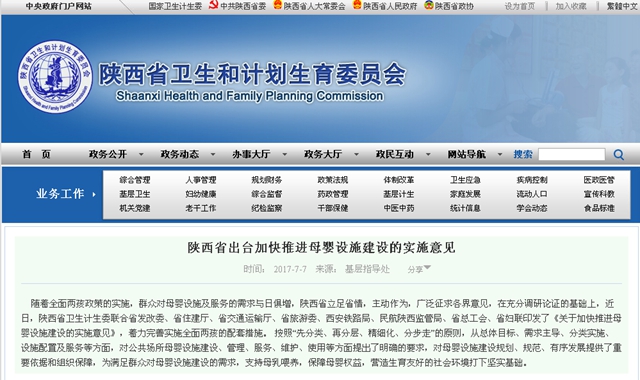This screenshot has height=380, width=640.
Task: Click the 业务工作 section label
Action: point(60,194)
